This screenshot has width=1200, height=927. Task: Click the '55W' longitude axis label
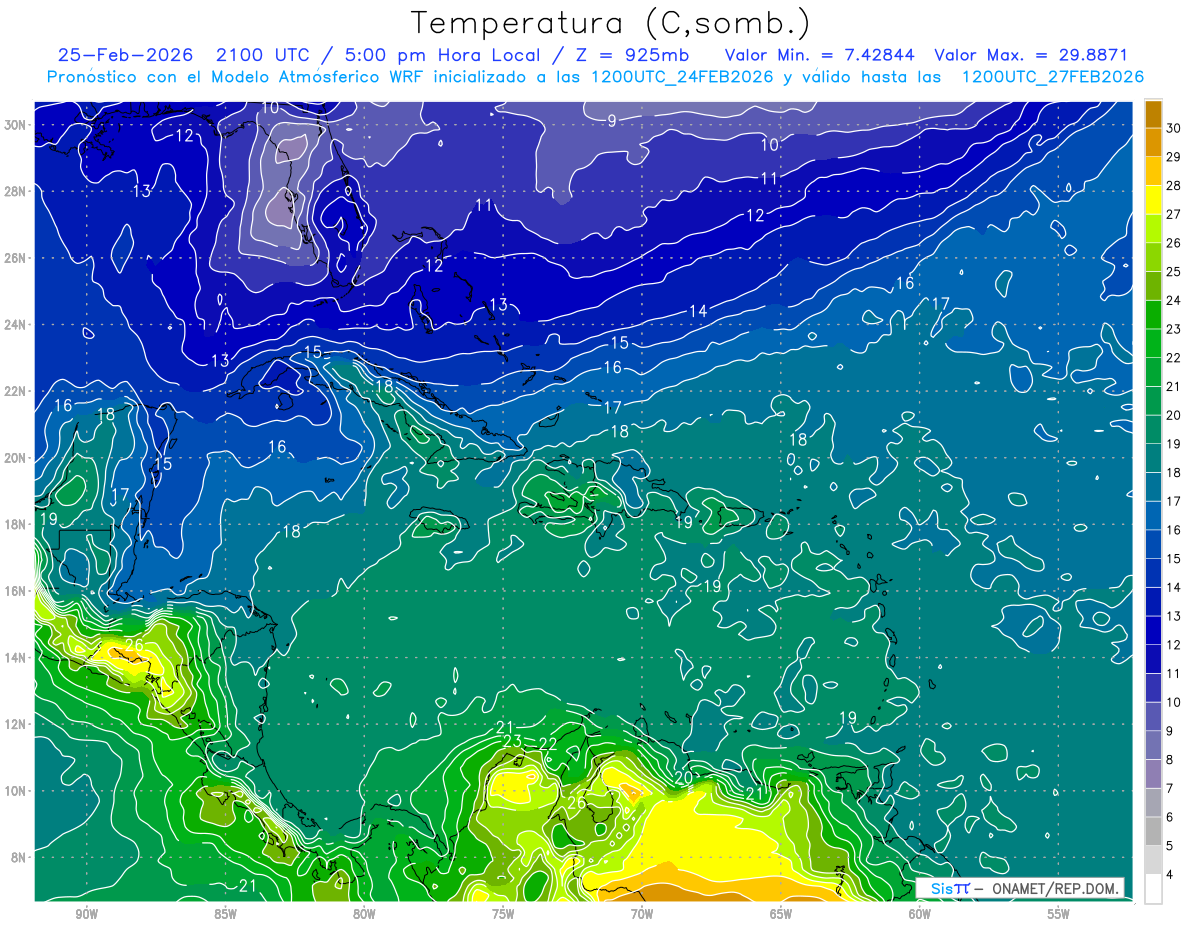tap(1059, 914)
